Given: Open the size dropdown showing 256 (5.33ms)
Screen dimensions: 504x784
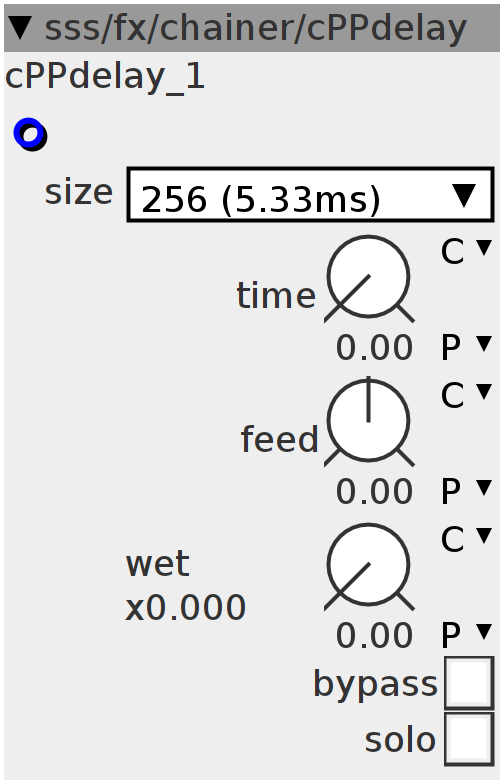Looking at the screenshot, I should click(x=310, y=195).
